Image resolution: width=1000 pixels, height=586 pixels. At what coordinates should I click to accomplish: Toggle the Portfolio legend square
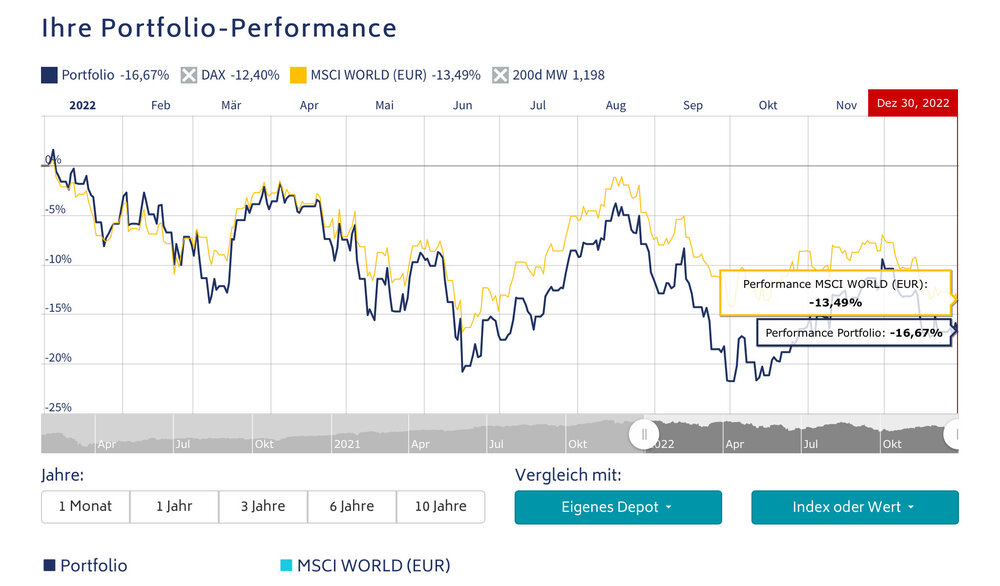point(49,75)
